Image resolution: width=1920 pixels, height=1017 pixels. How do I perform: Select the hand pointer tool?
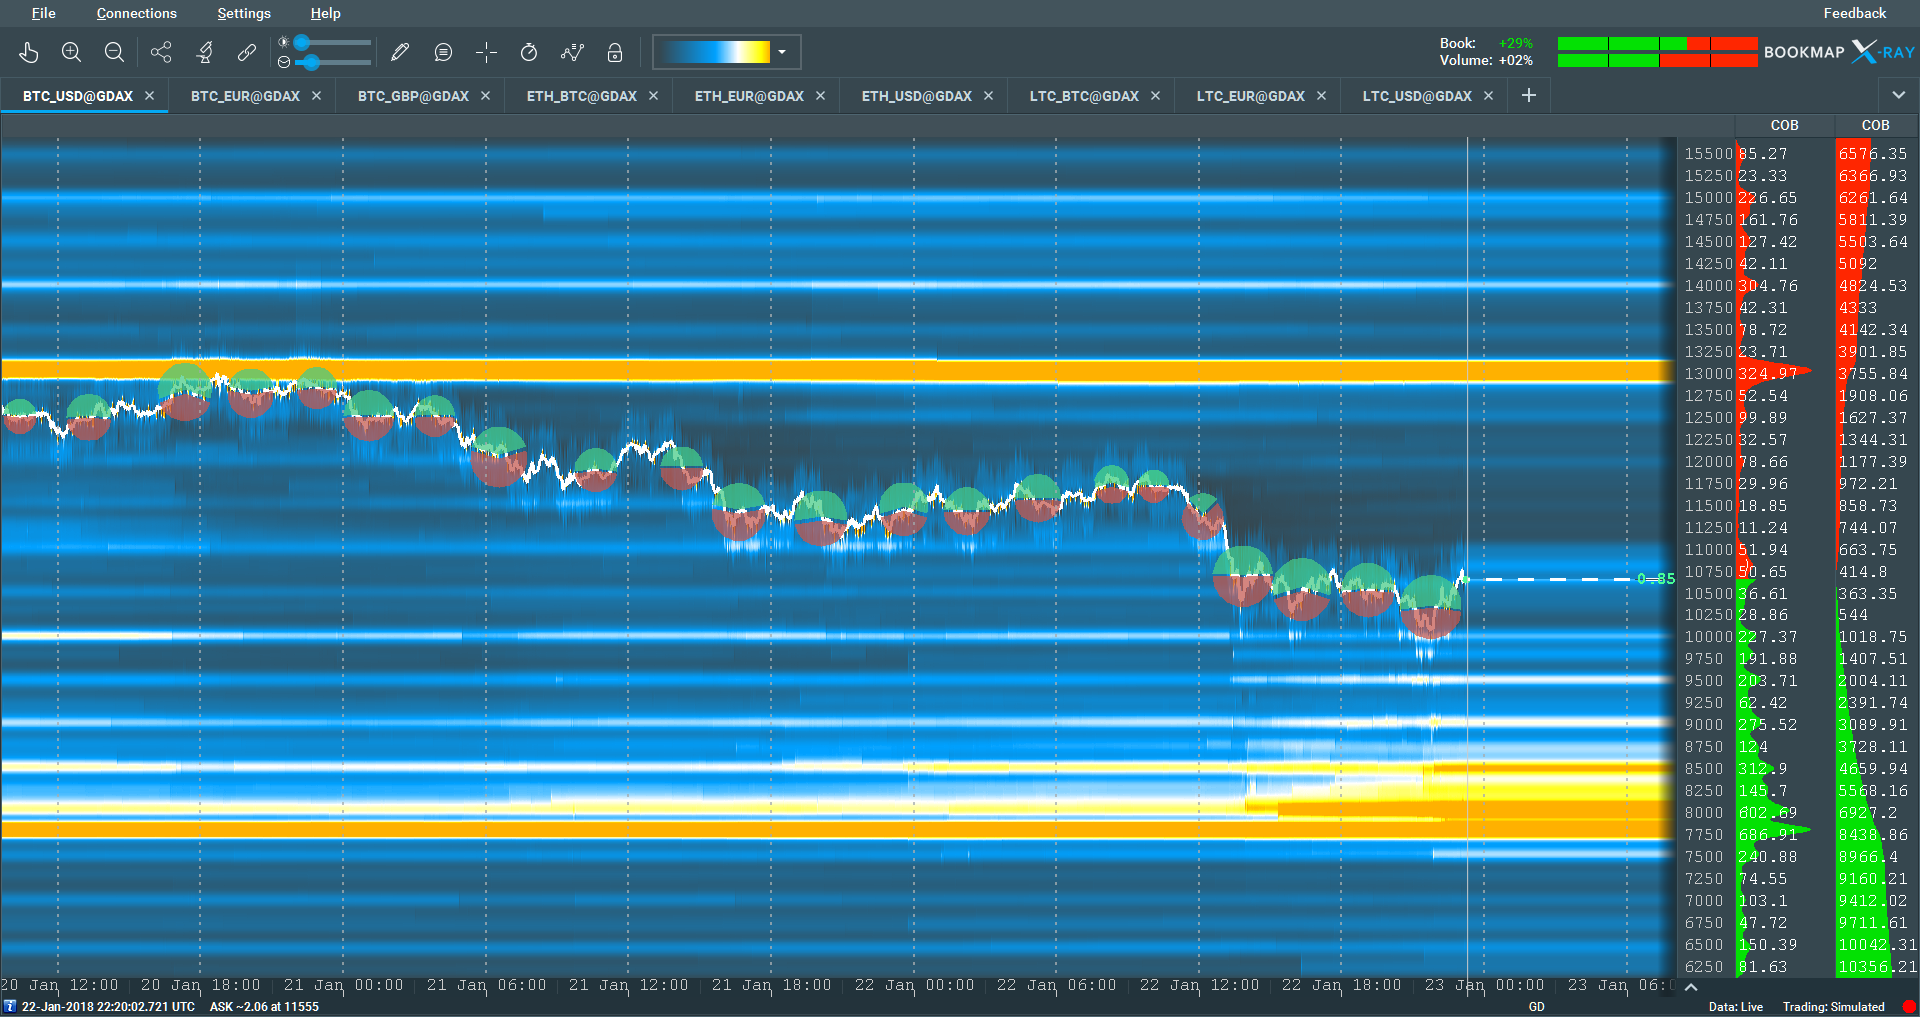click(29, 52)
